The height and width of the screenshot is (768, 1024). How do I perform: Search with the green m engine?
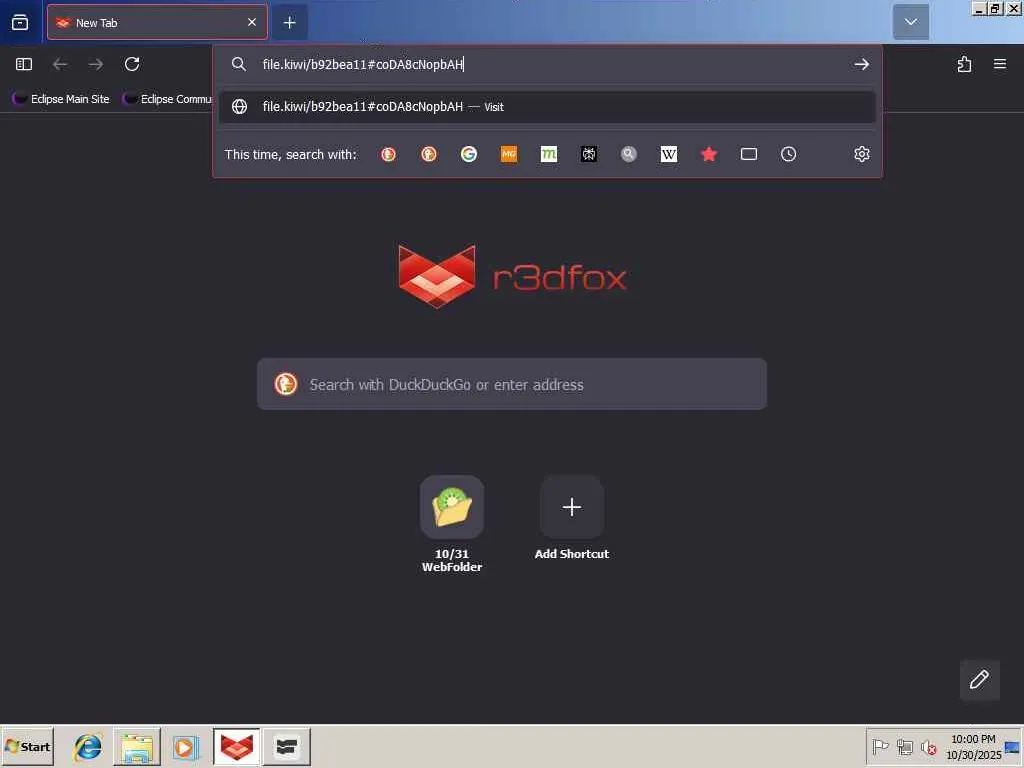point(549,154)
